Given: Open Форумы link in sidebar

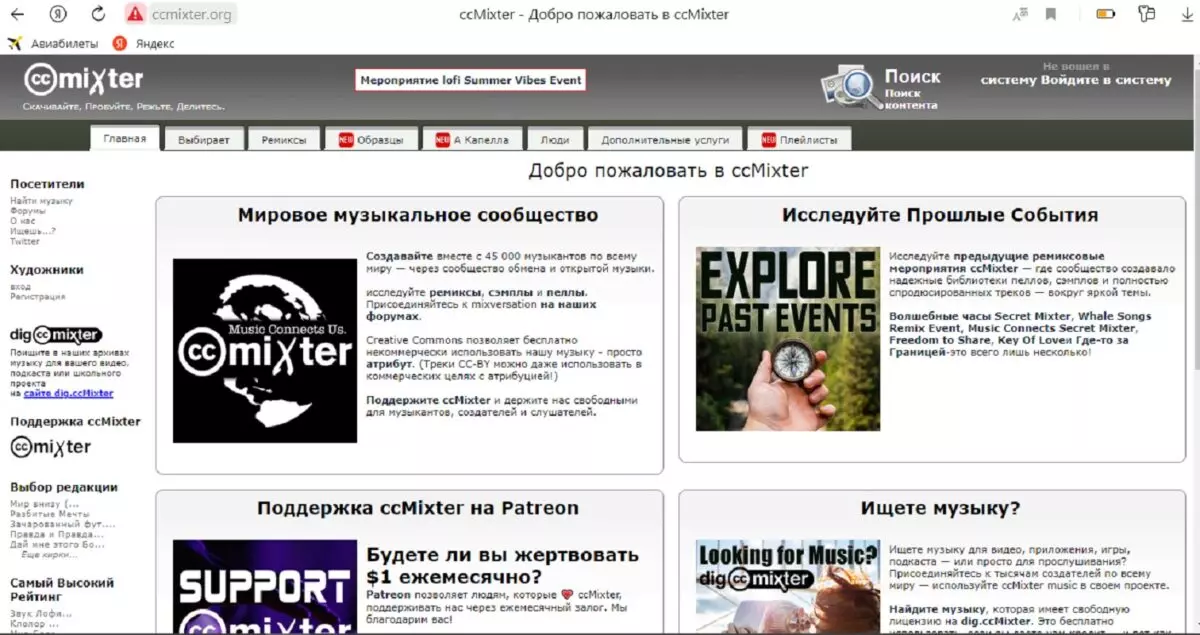Looking at the screenshot, I should (27, 211).
